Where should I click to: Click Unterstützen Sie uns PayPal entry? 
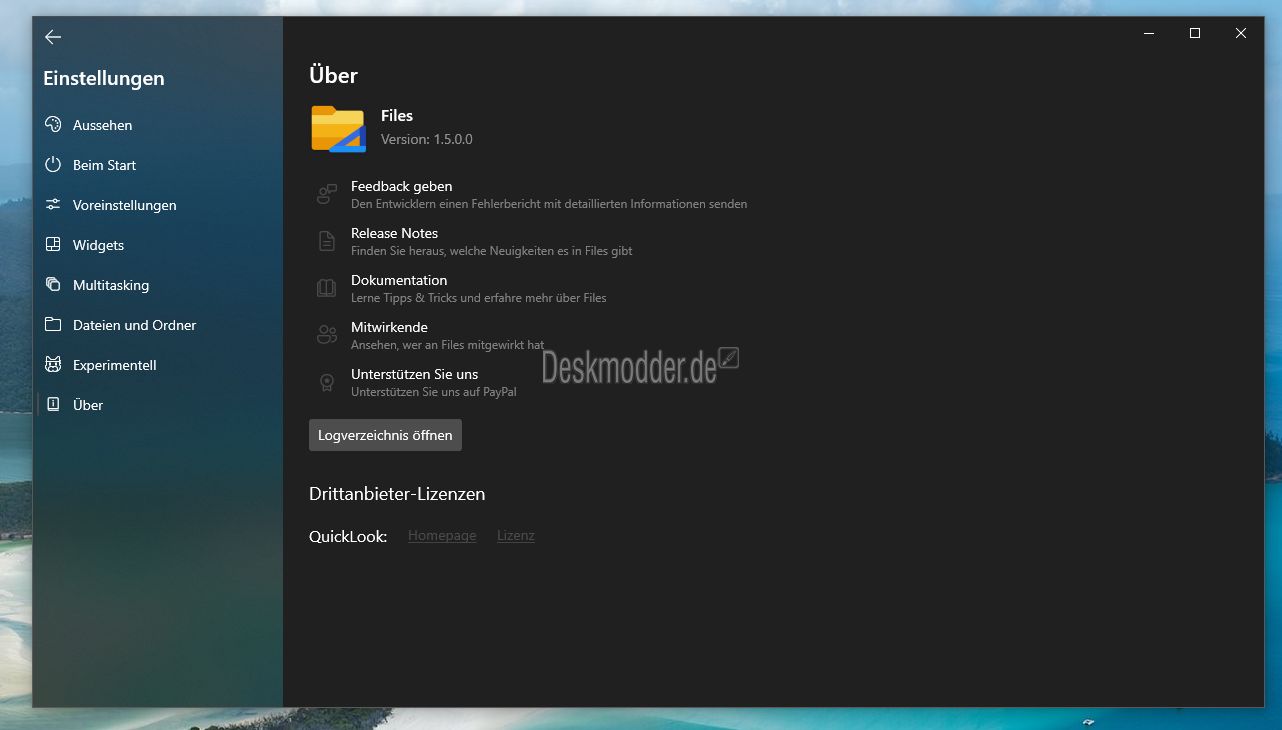pyautogui.click(x=416, y=382)
